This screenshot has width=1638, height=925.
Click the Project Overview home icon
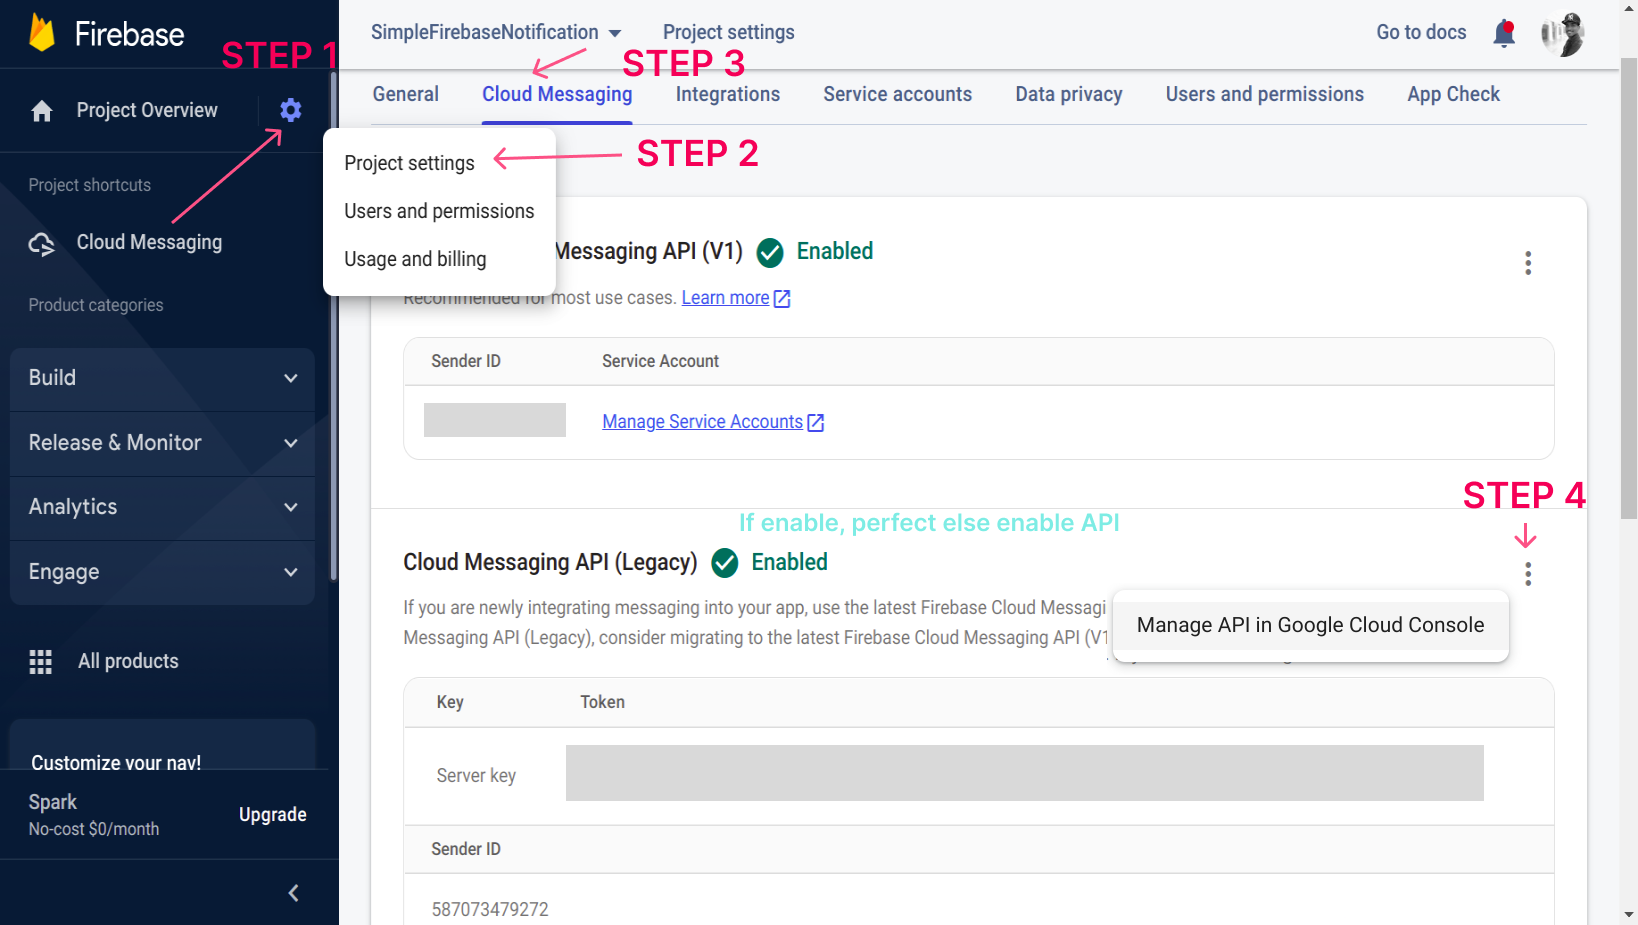[x=42, y=111]
